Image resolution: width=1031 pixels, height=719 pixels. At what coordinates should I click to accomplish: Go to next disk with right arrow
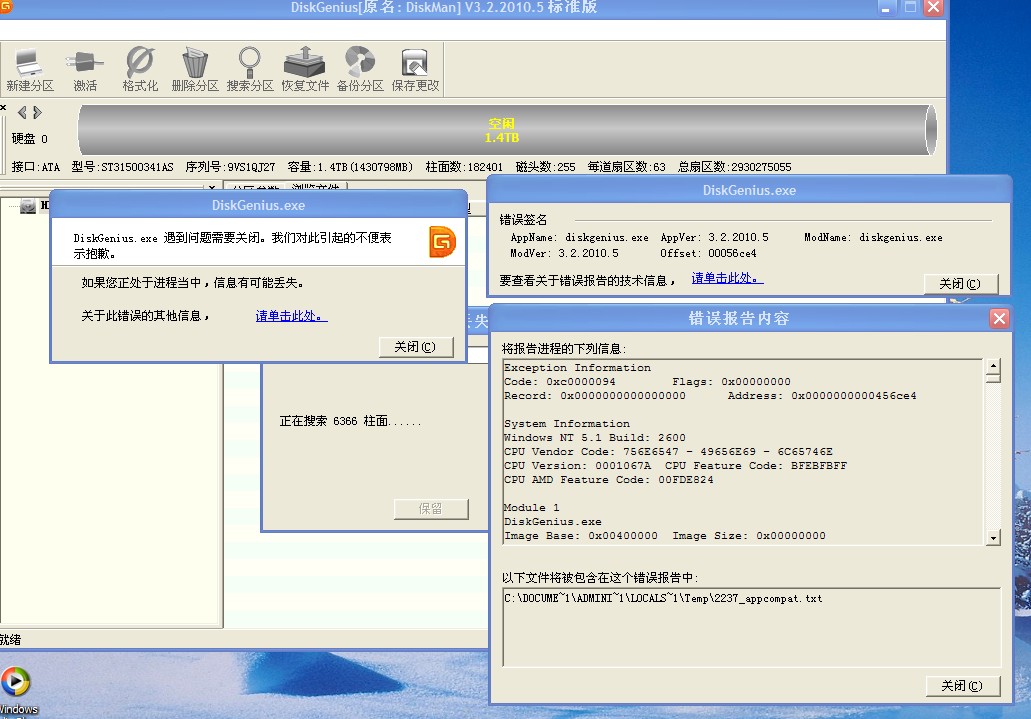click(37, 112)
